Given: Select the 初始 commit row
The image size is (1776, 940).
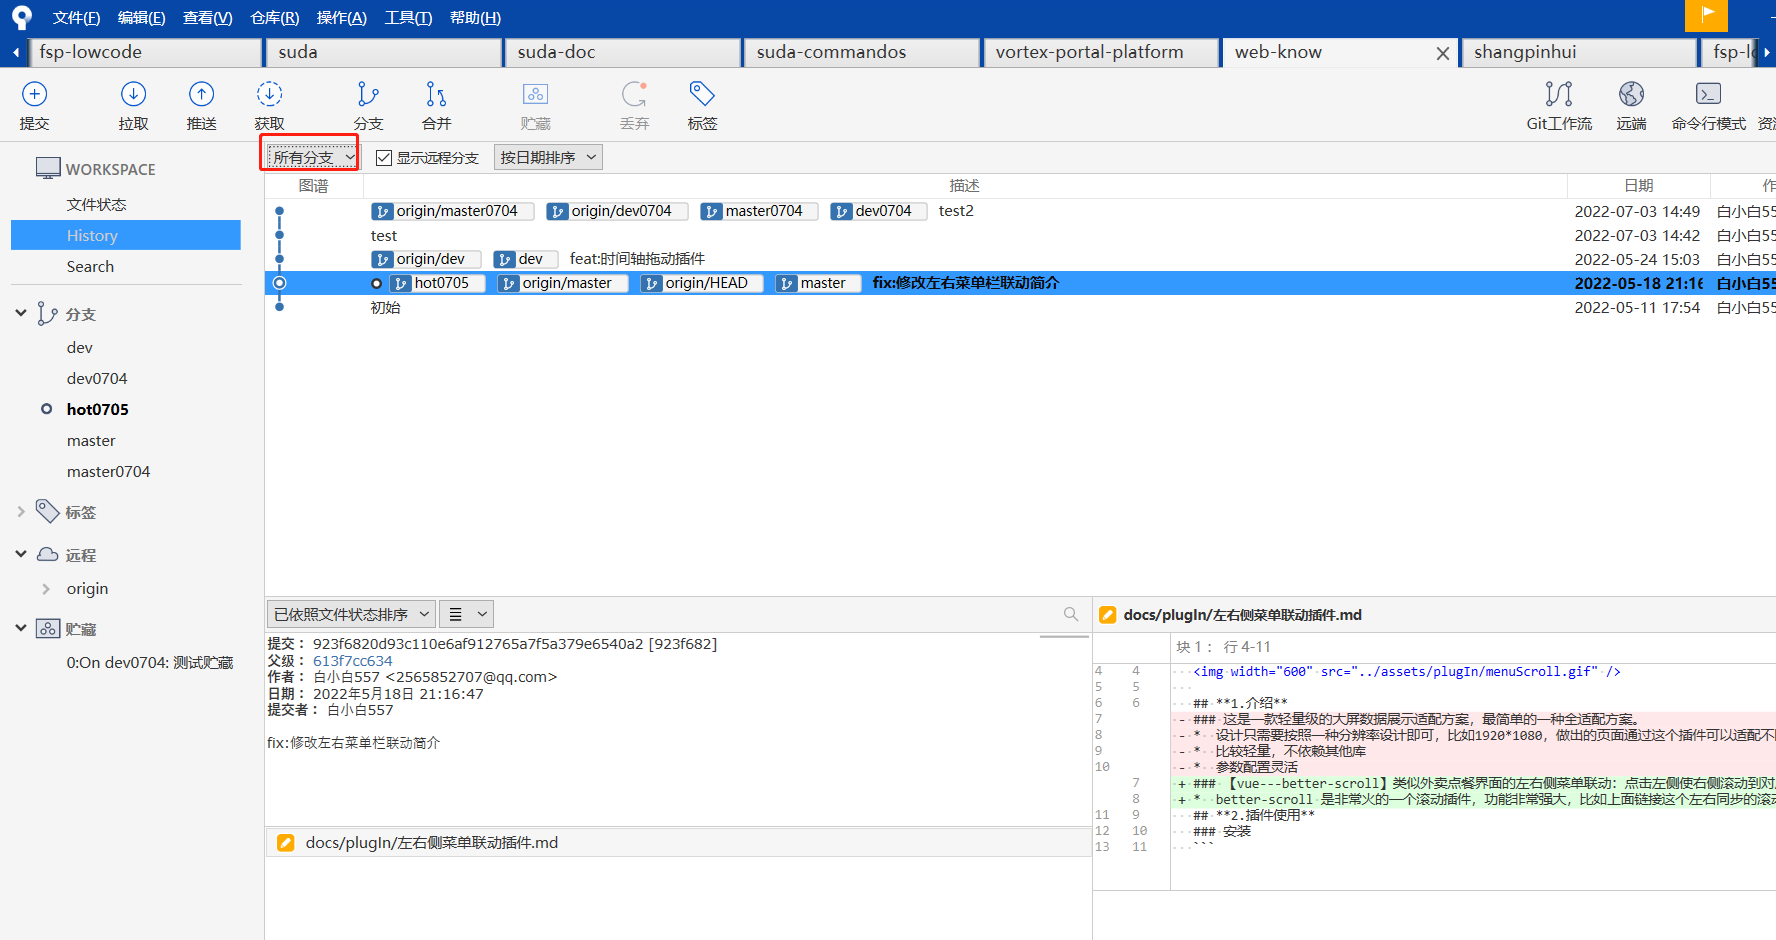Looking at the screenshot, I should click(x=385, y=308).
